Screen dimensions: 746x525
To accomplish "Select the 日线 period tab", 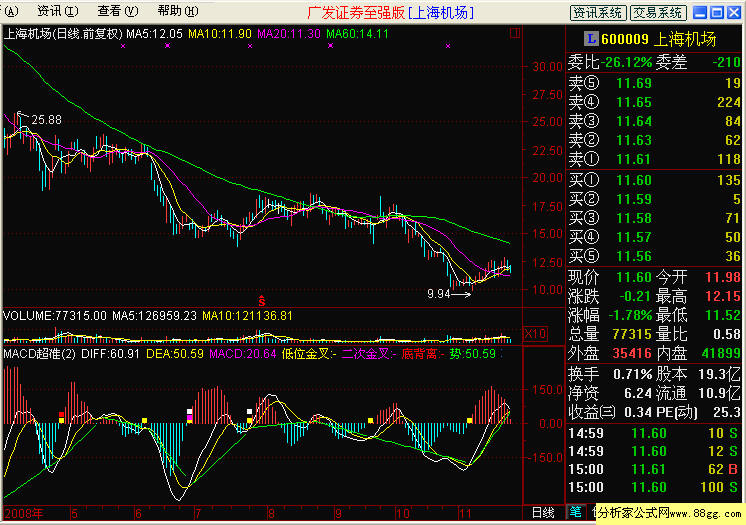I will coord(543,513).
